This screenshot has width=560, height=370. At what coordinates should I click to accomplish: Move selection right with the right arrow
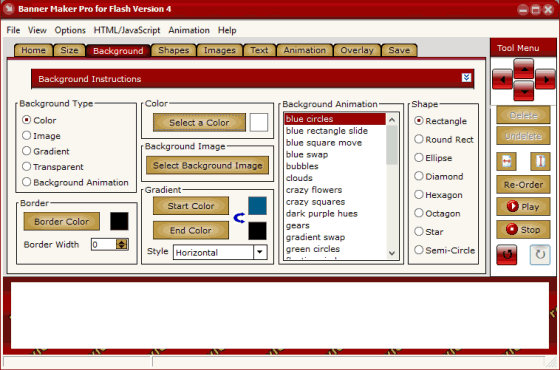tap(545, 79)
